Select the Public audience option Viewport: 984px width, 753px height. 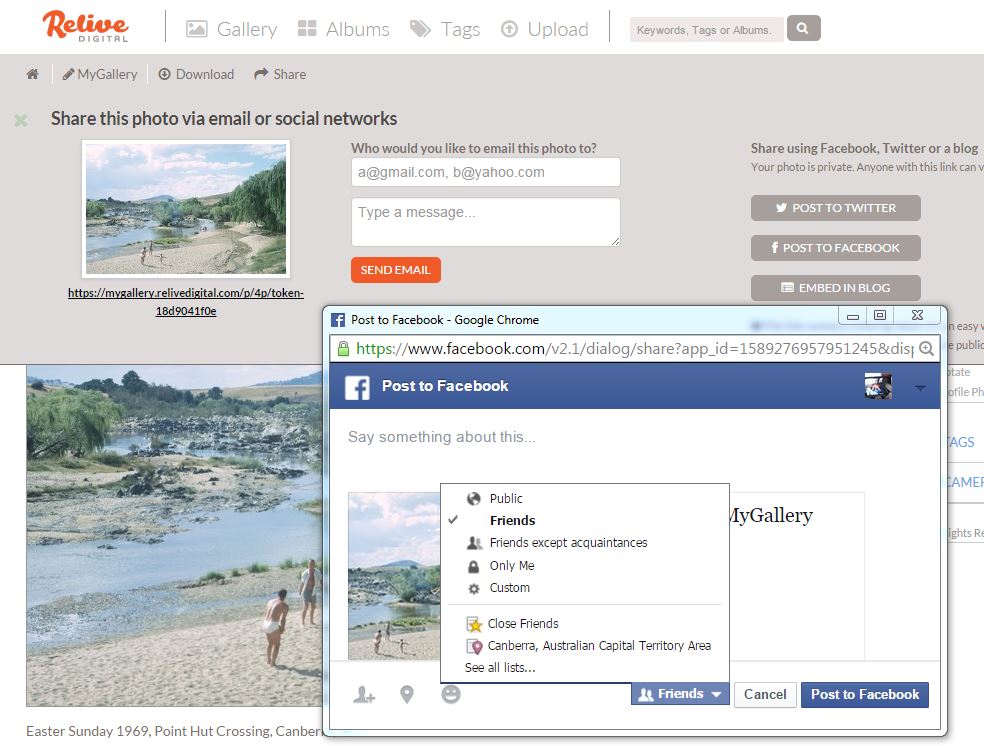506,498
